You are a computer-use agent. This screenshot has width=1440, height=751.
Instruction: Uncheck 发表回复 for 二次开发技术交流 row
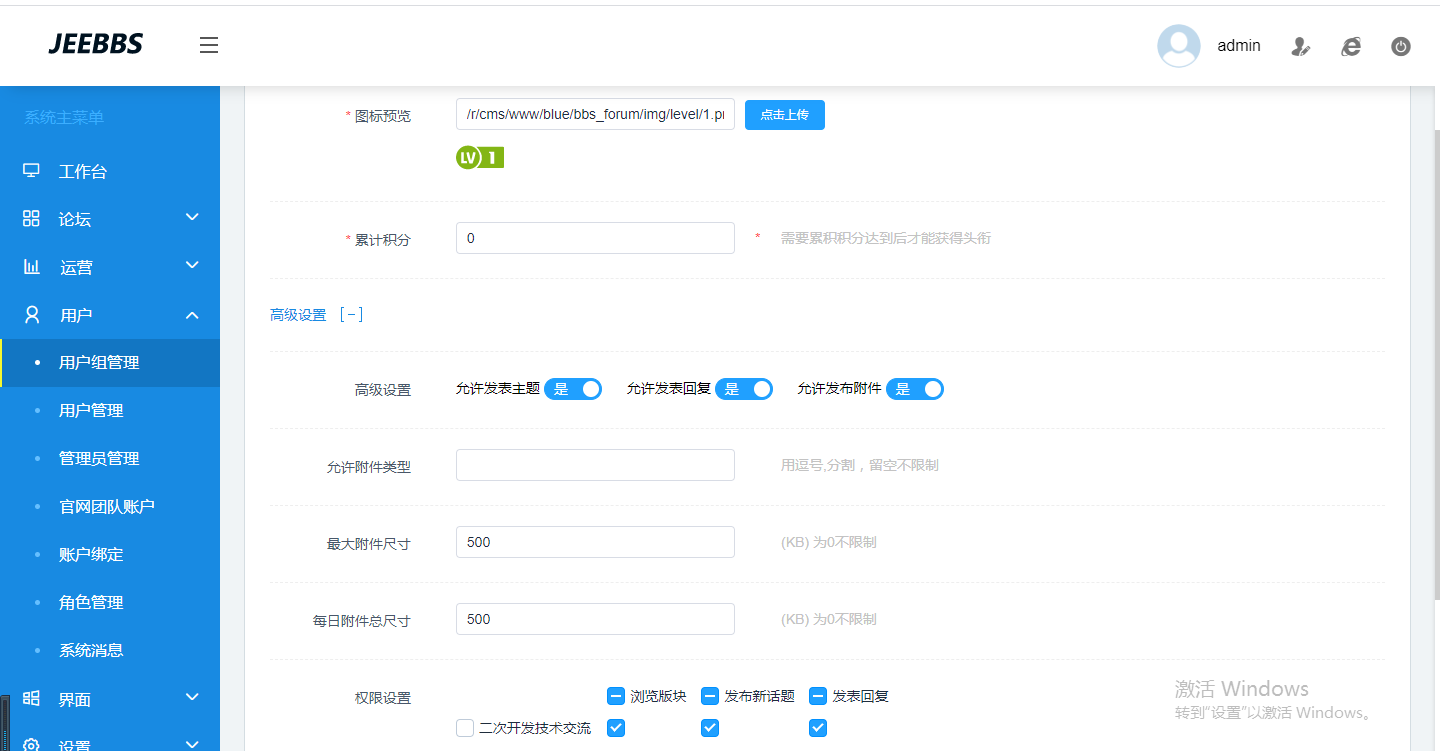pos(818,728)
